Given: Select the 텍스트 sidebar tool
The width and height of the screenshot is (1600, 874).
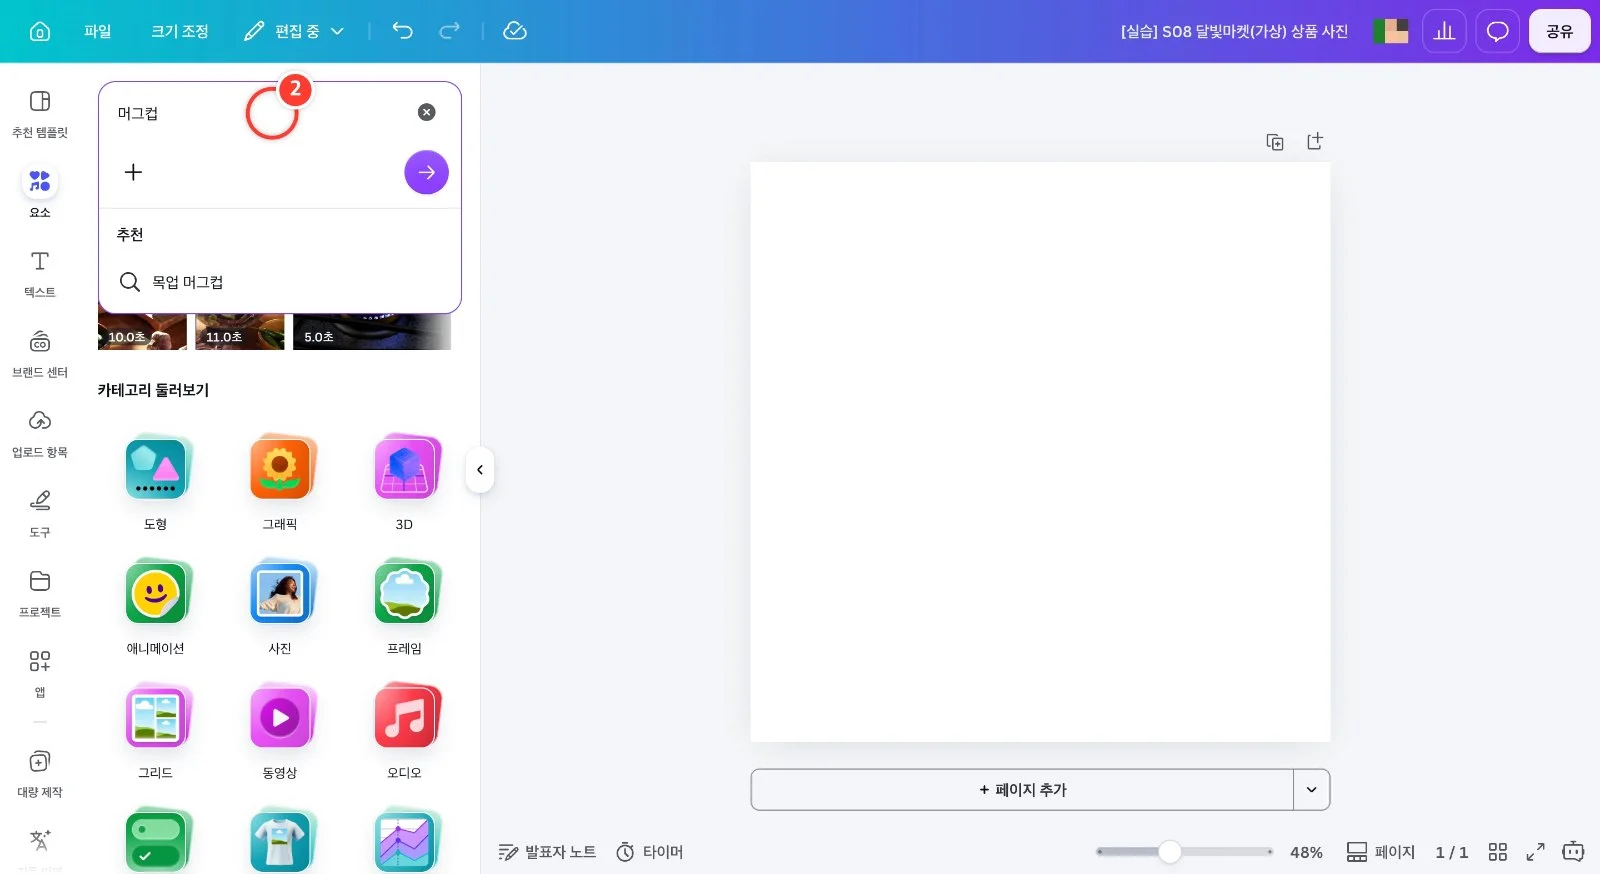Looking at the screenshot, I should point(40,273).
